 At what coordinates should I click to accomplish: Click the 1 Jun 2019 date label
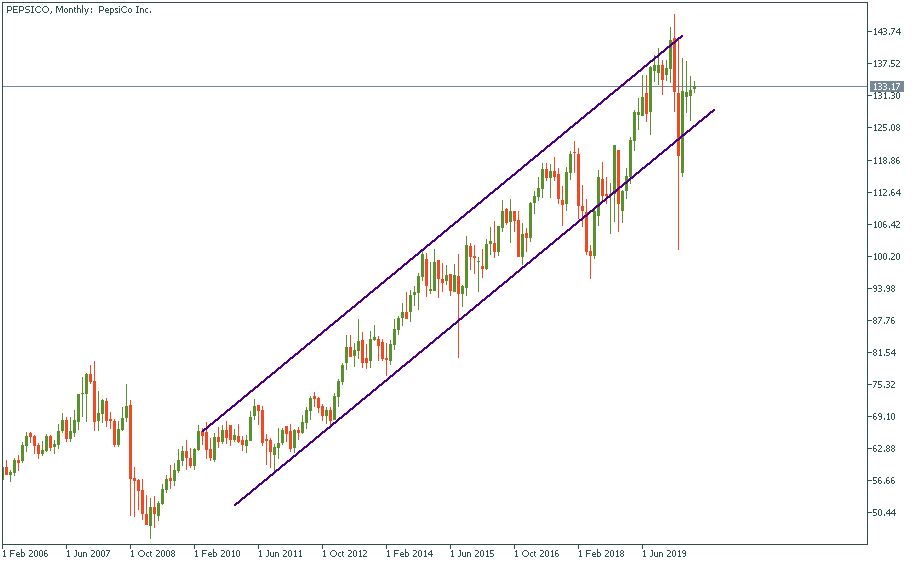(664, 552)
